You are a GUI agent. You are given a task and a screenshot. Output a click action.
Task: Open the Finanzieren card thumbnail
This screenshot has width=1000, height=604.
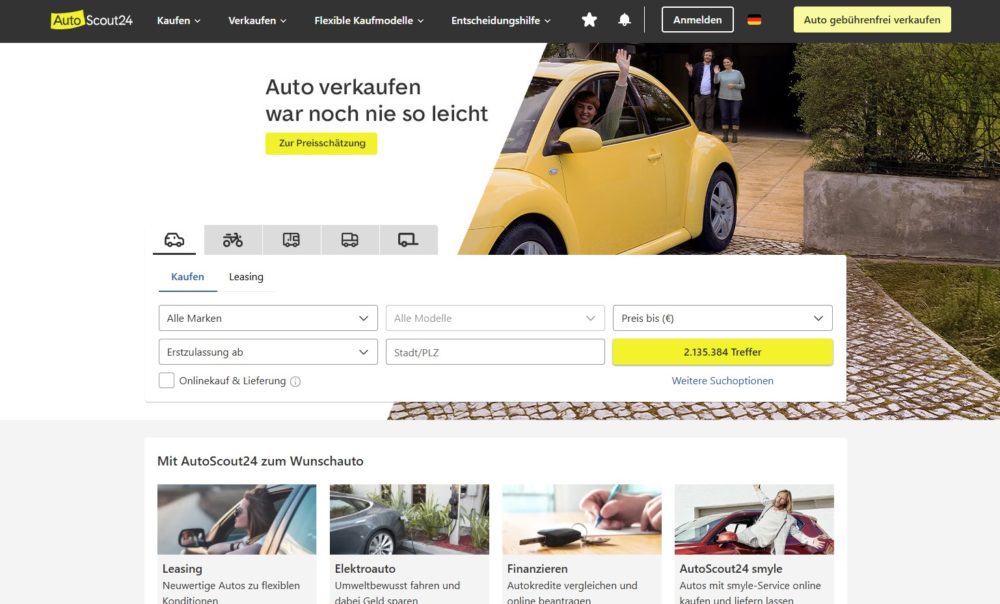582,519
